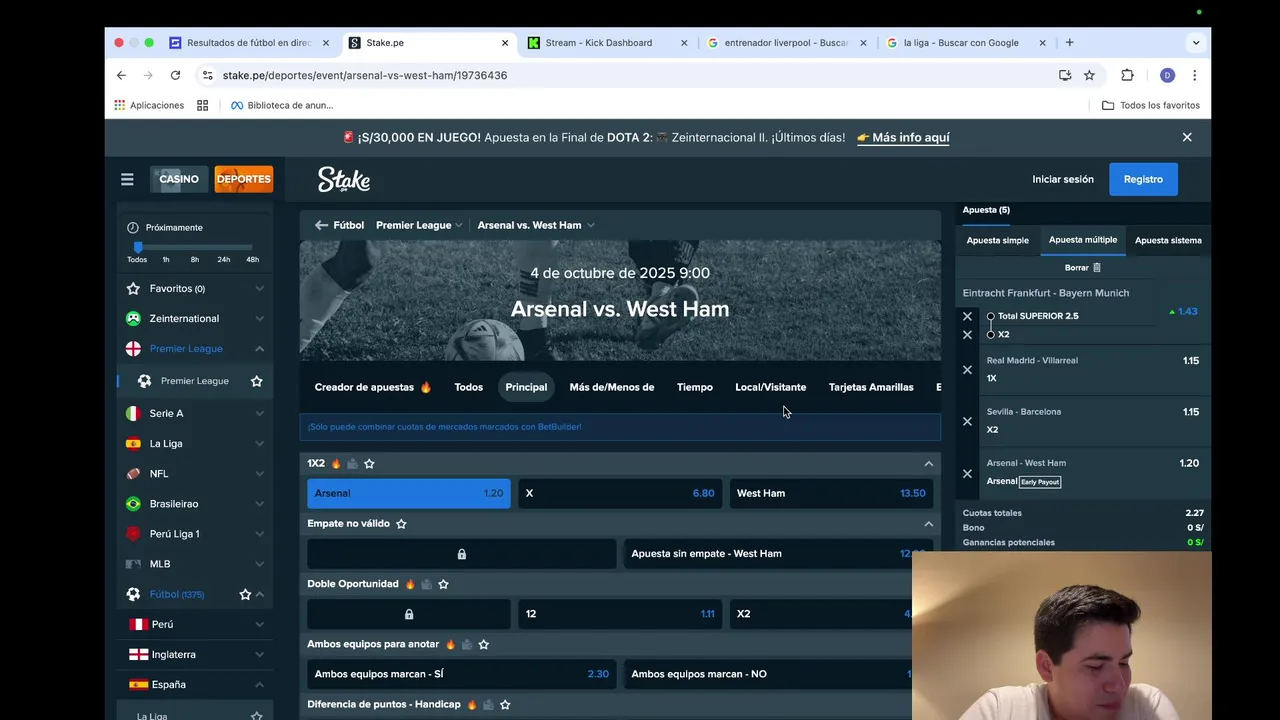Star the Fútbol (1375) sidebar category
This screenshot has height=720, width=1280.
[x=245, y=594]
